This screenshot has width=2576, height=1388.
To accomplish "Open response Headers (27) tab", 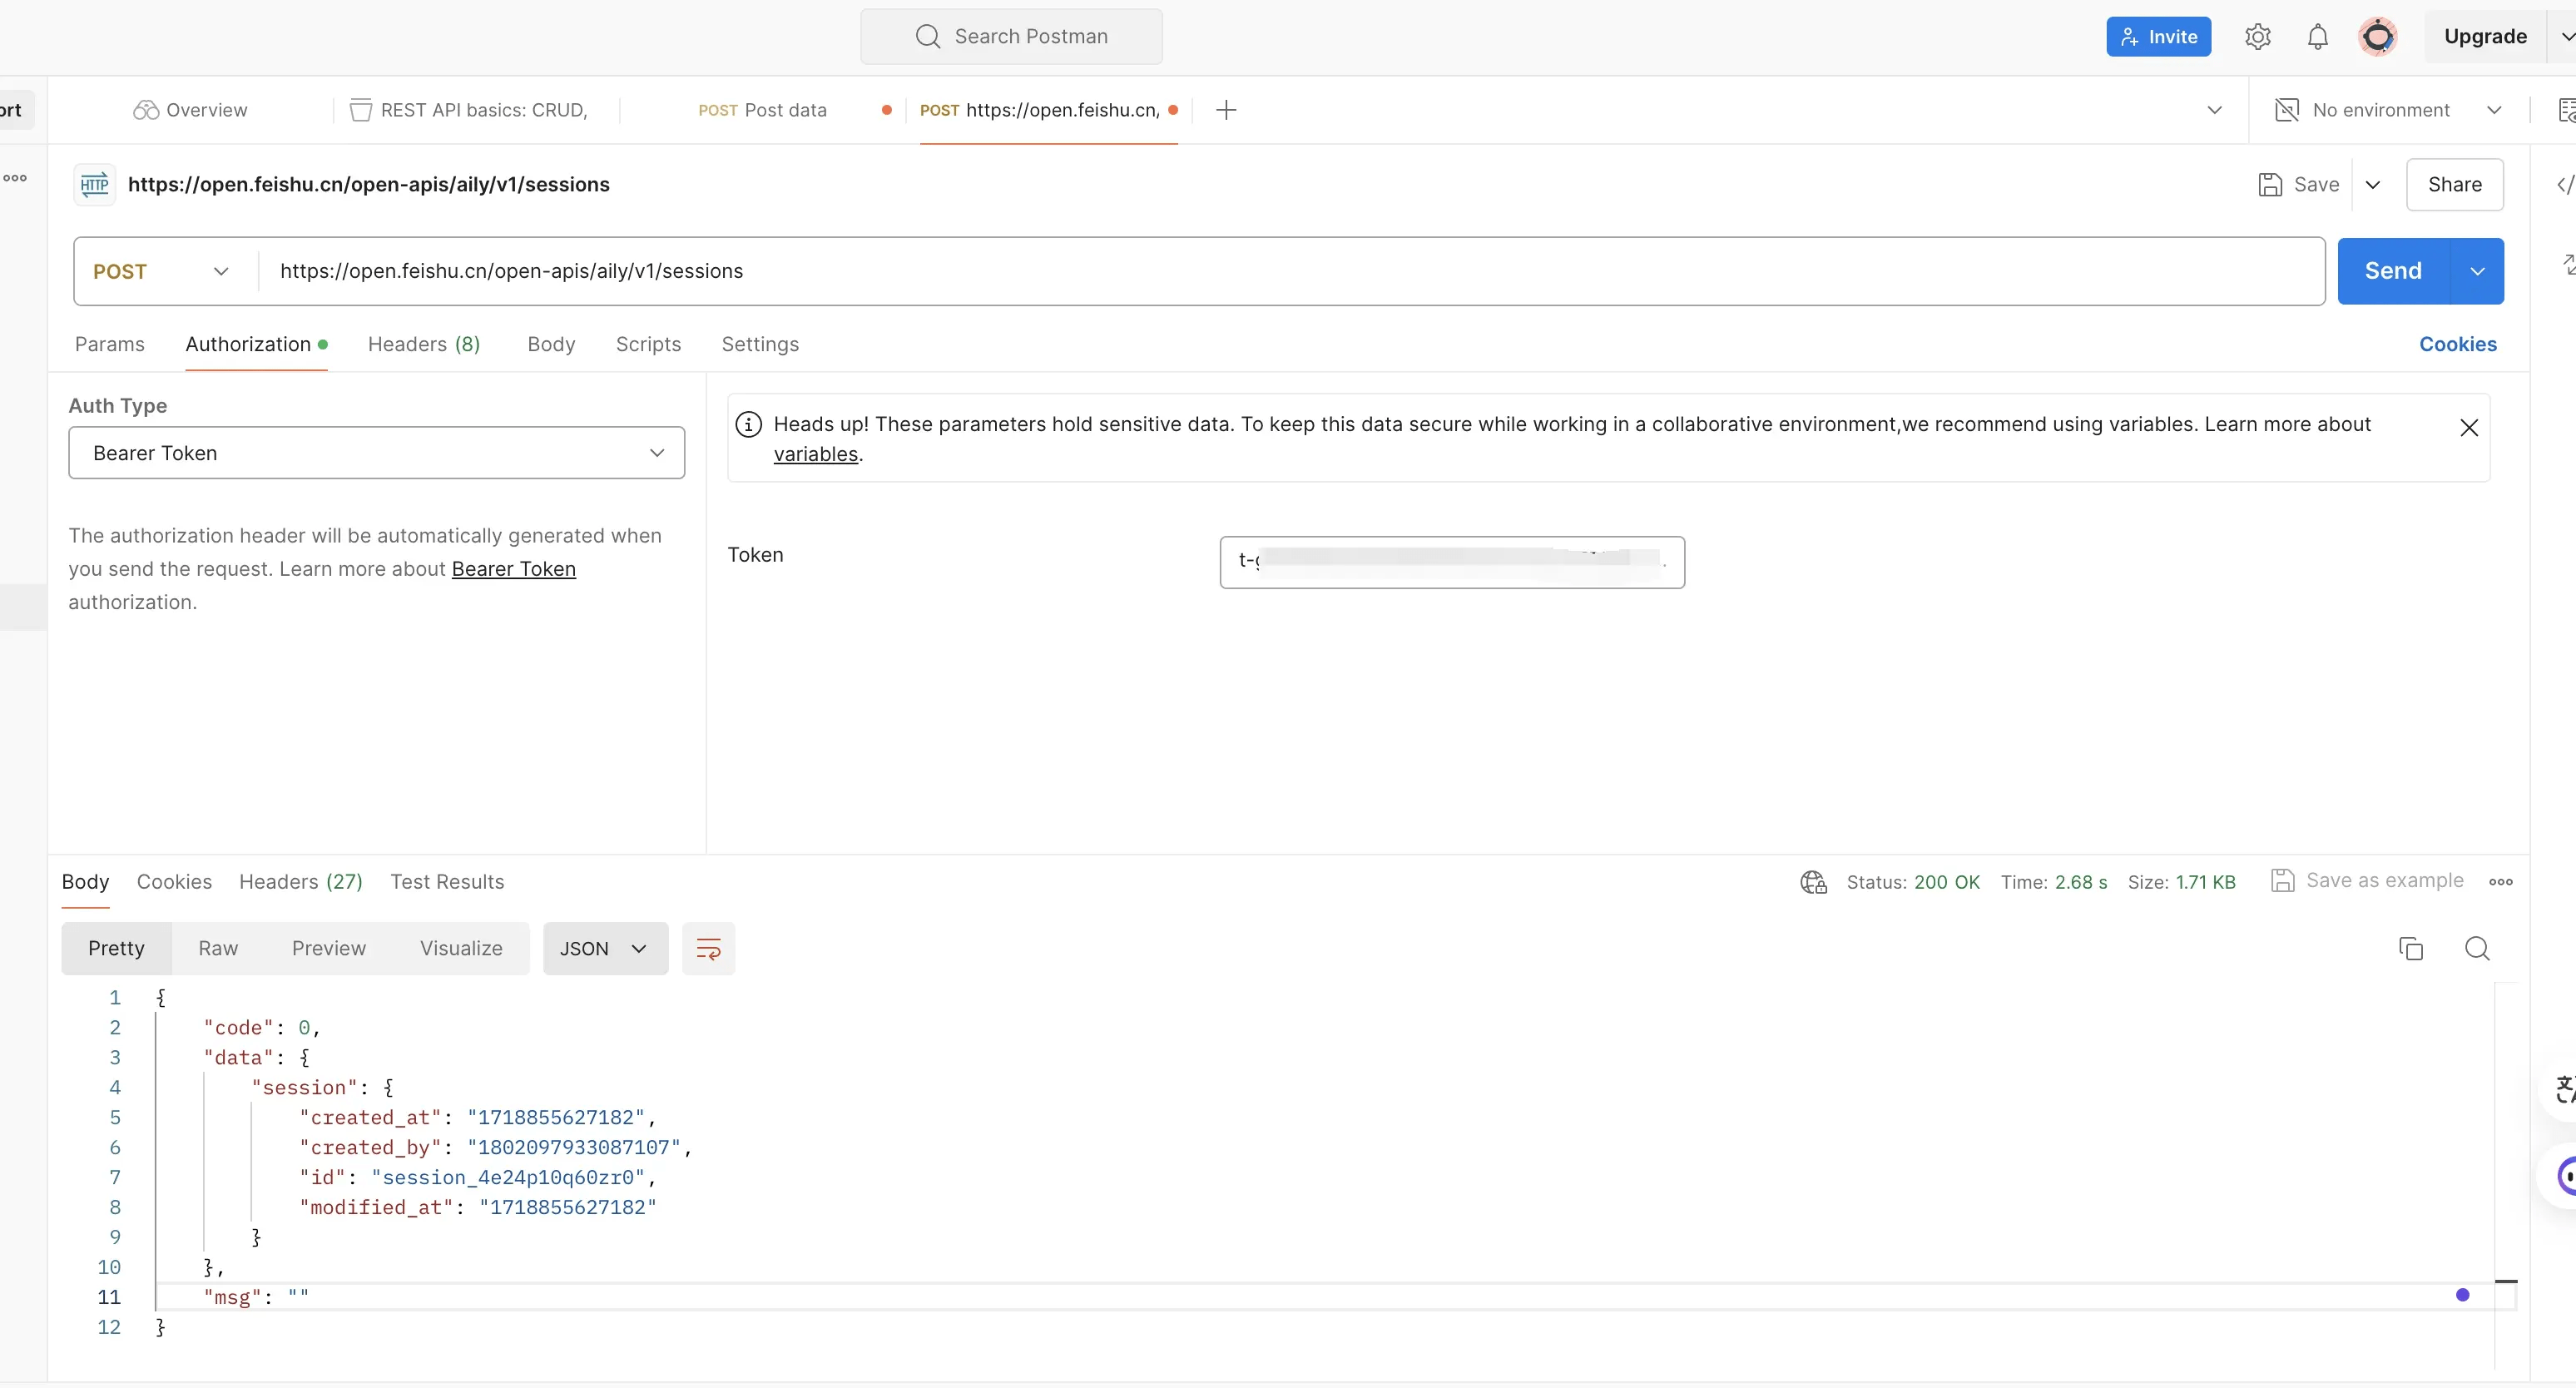I will pyautogui.click(x=301, y=882).
